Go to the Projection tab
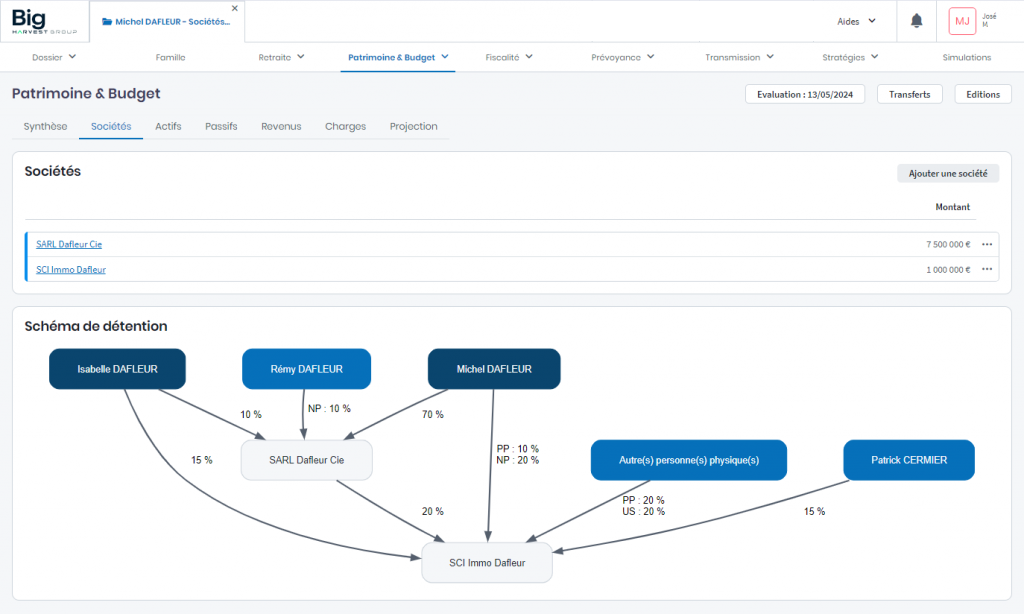1024x614 pixels. 413,127
